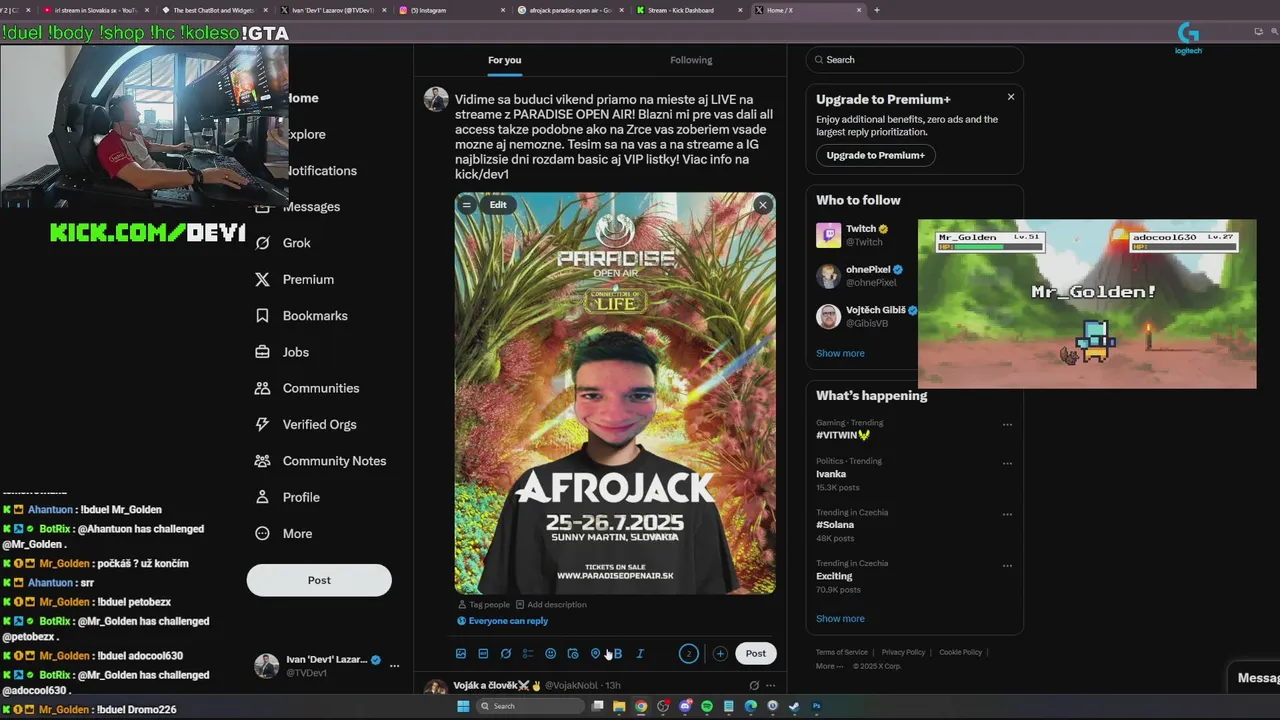Image resolution: width=1280 pixels, height=720 pixels.
Task: Switch to the Following tab
Action: point(691,60)
